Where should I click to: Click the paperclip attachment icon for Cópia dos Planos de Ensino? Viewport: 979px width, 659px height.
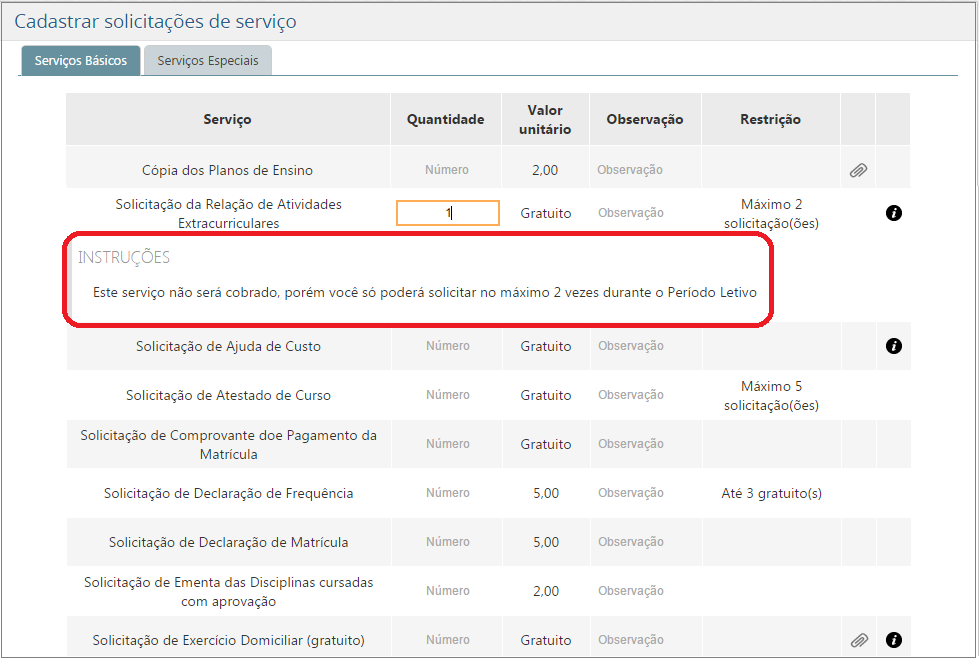click(x=857, y=170)
